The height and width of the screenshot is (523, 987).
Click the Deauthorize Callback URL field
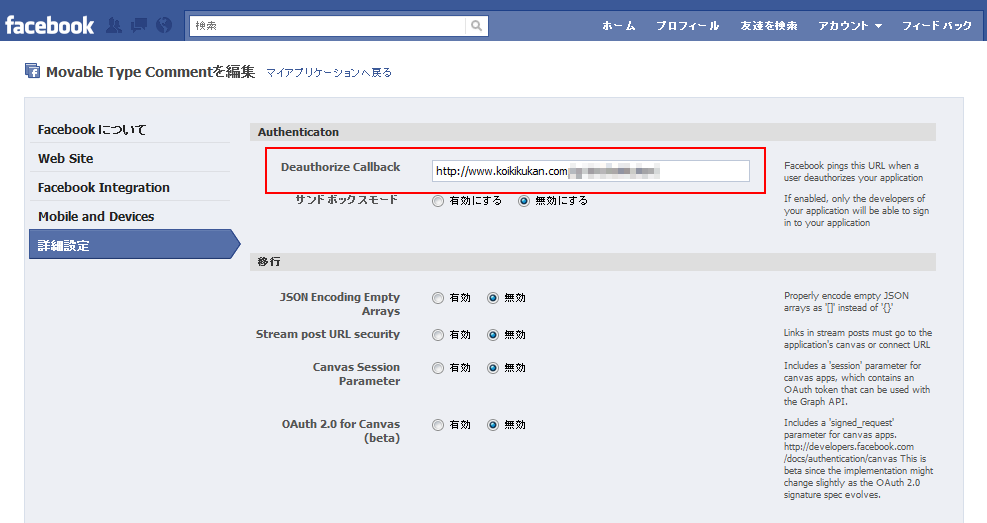click(590, 171)
